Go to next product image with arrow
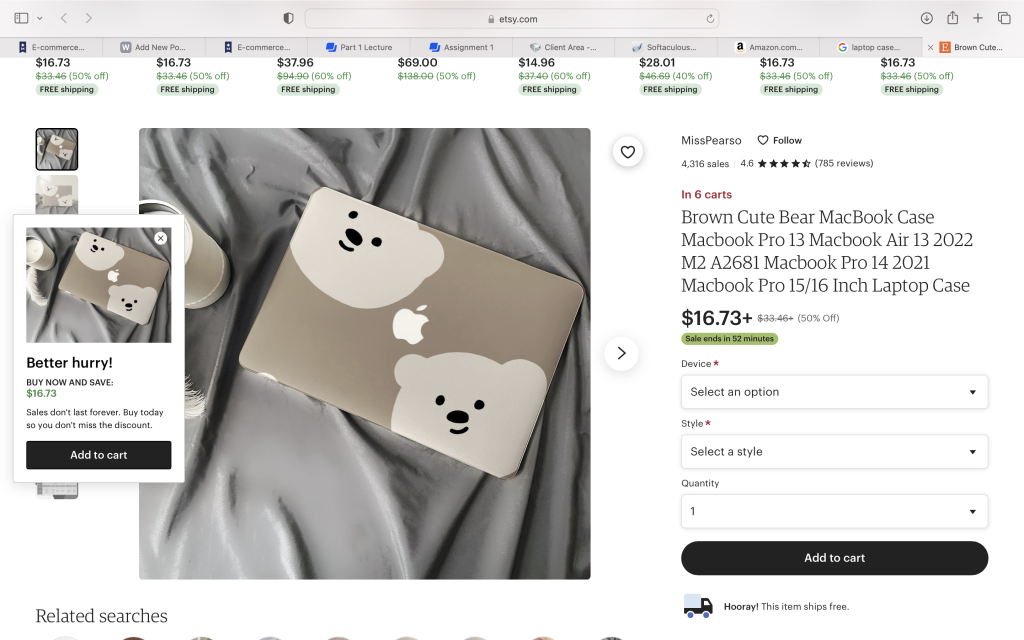This screenshot has height=640, width=1024. tap(621, 353)
